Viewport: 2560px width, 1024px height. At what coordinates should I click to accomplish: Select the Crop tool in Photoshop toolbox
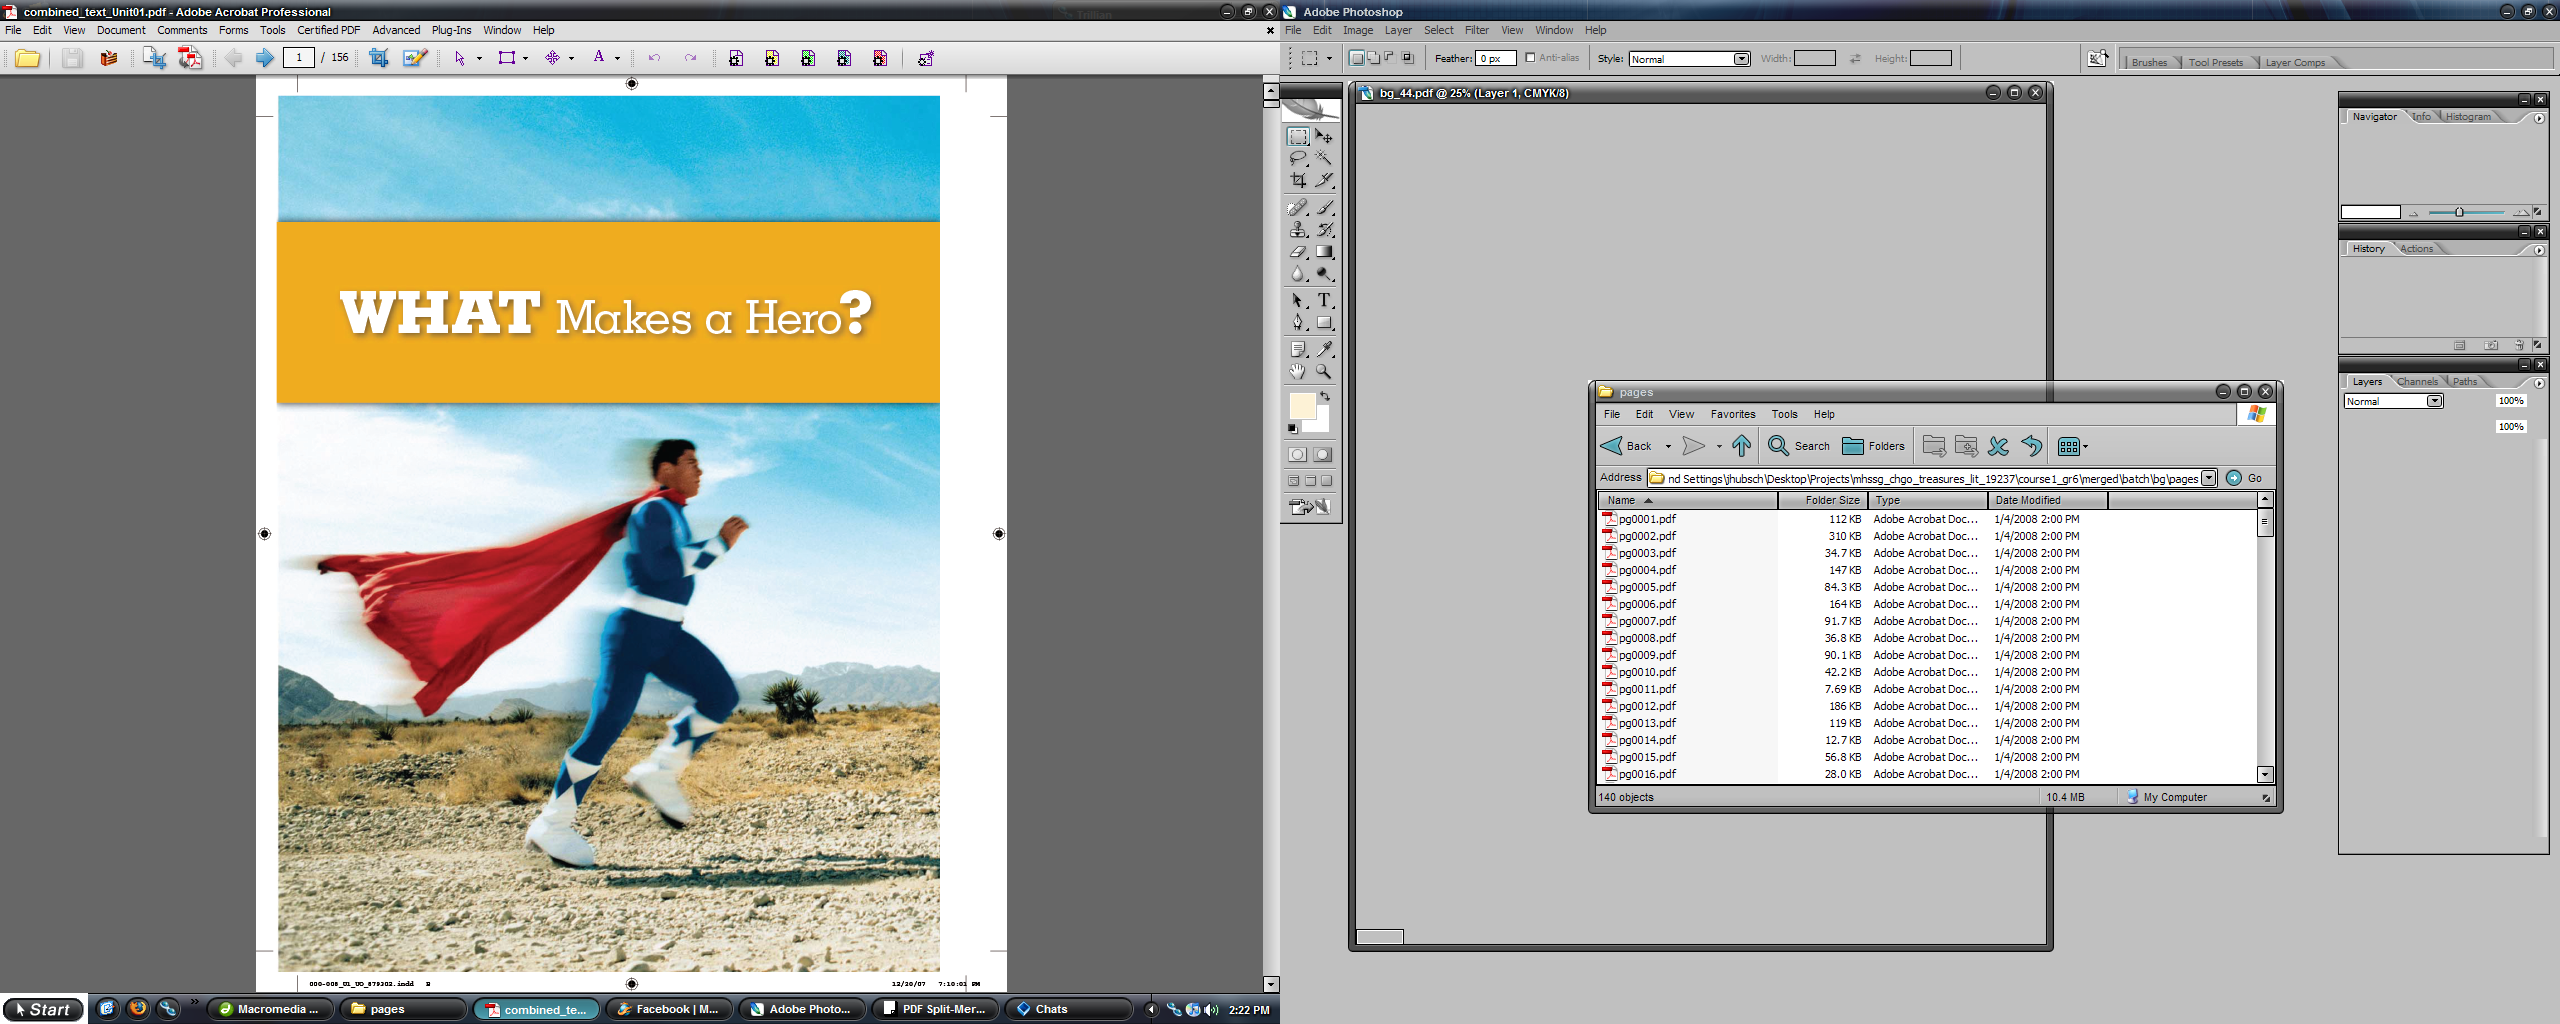1298,181
